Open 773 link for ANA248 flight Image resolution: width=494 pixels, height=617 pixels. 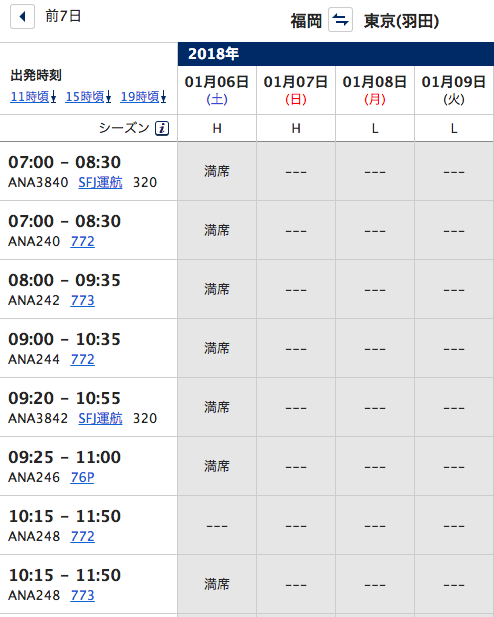(83, 595)
